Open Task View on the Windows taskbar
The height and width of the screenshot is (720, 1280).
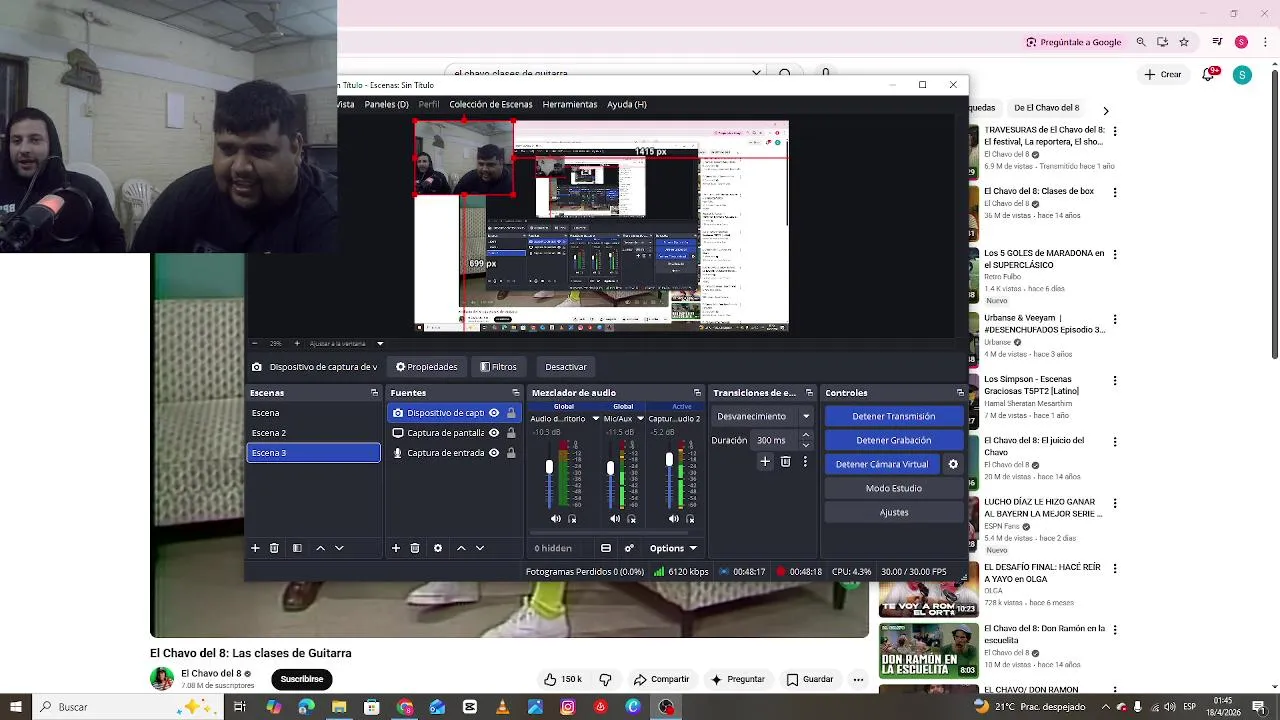tap(240, 707)
